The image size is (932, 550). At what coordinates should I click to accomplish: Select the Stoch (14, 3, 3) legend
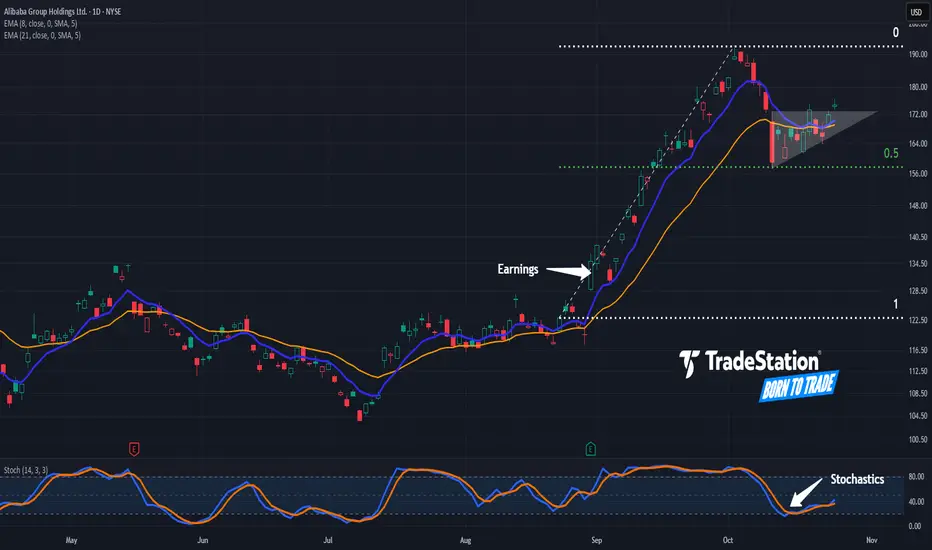[26, 470]
